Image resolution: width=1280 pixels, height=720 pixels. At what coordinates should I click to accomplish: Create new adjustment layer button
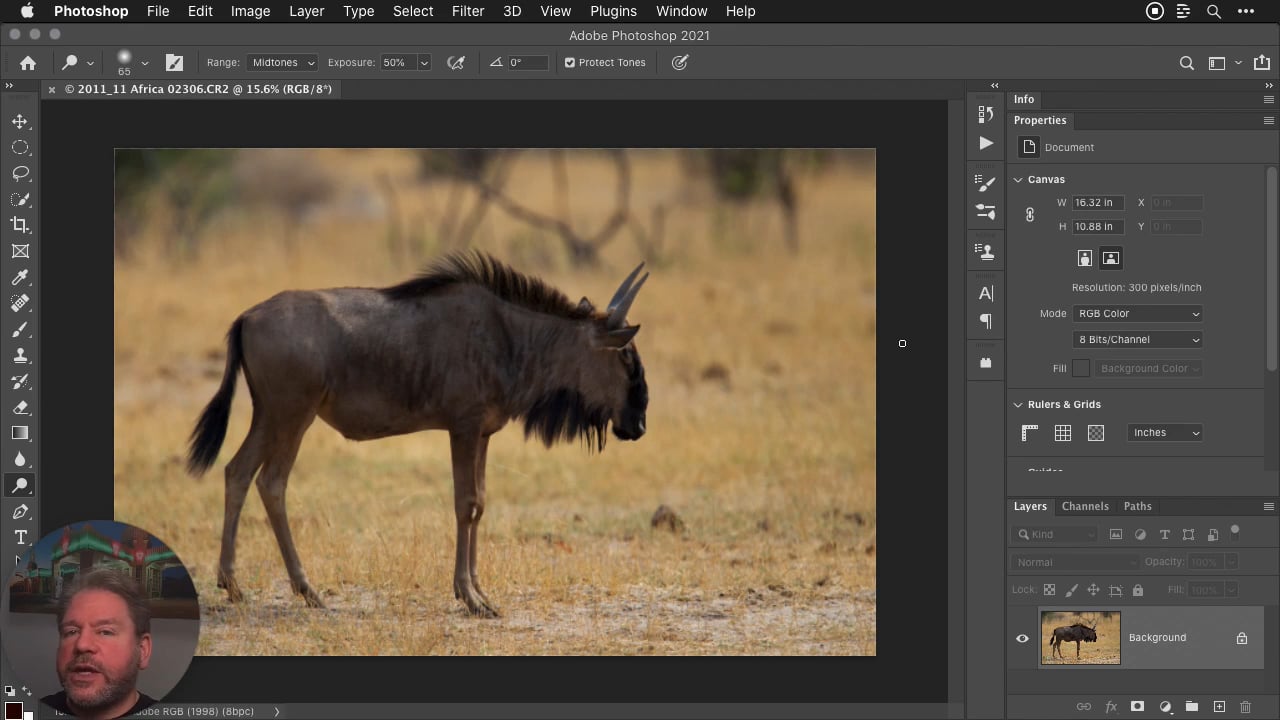click(x=1165, y=707)
